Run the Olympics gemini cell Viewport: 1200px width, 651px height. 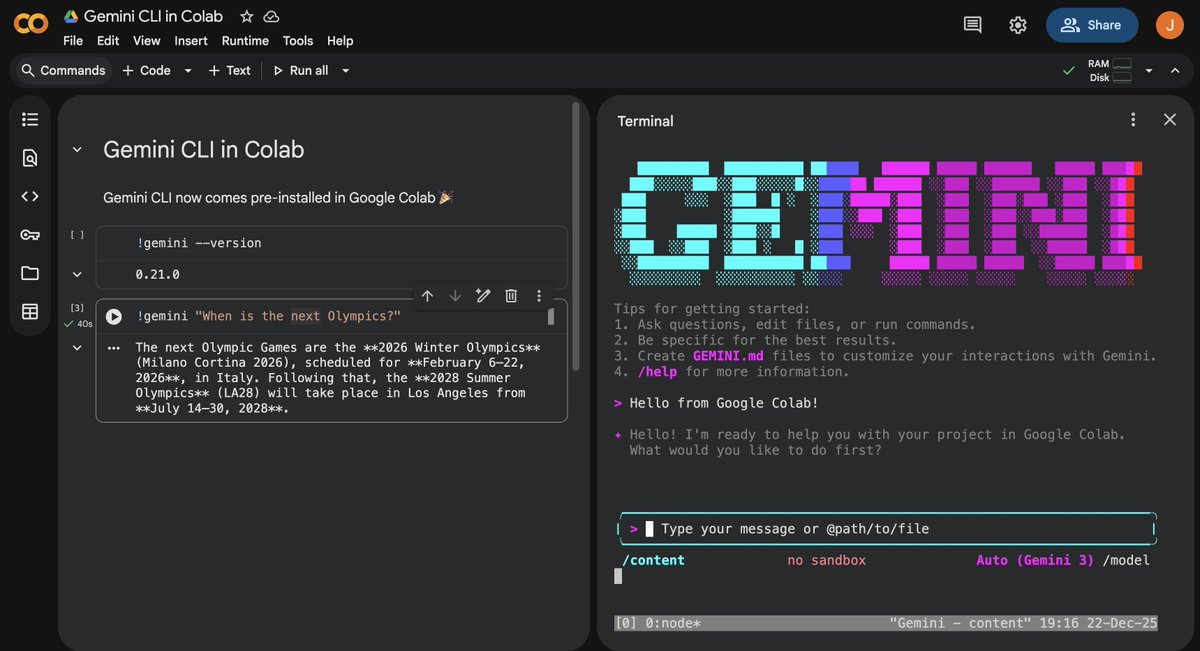click(114, 316)
